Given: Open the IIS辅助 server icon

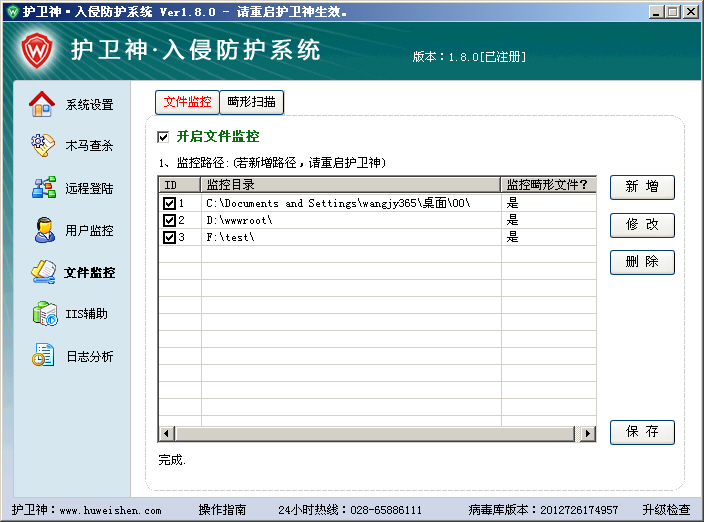Looking at the screenshot, I should coord(45,313).
